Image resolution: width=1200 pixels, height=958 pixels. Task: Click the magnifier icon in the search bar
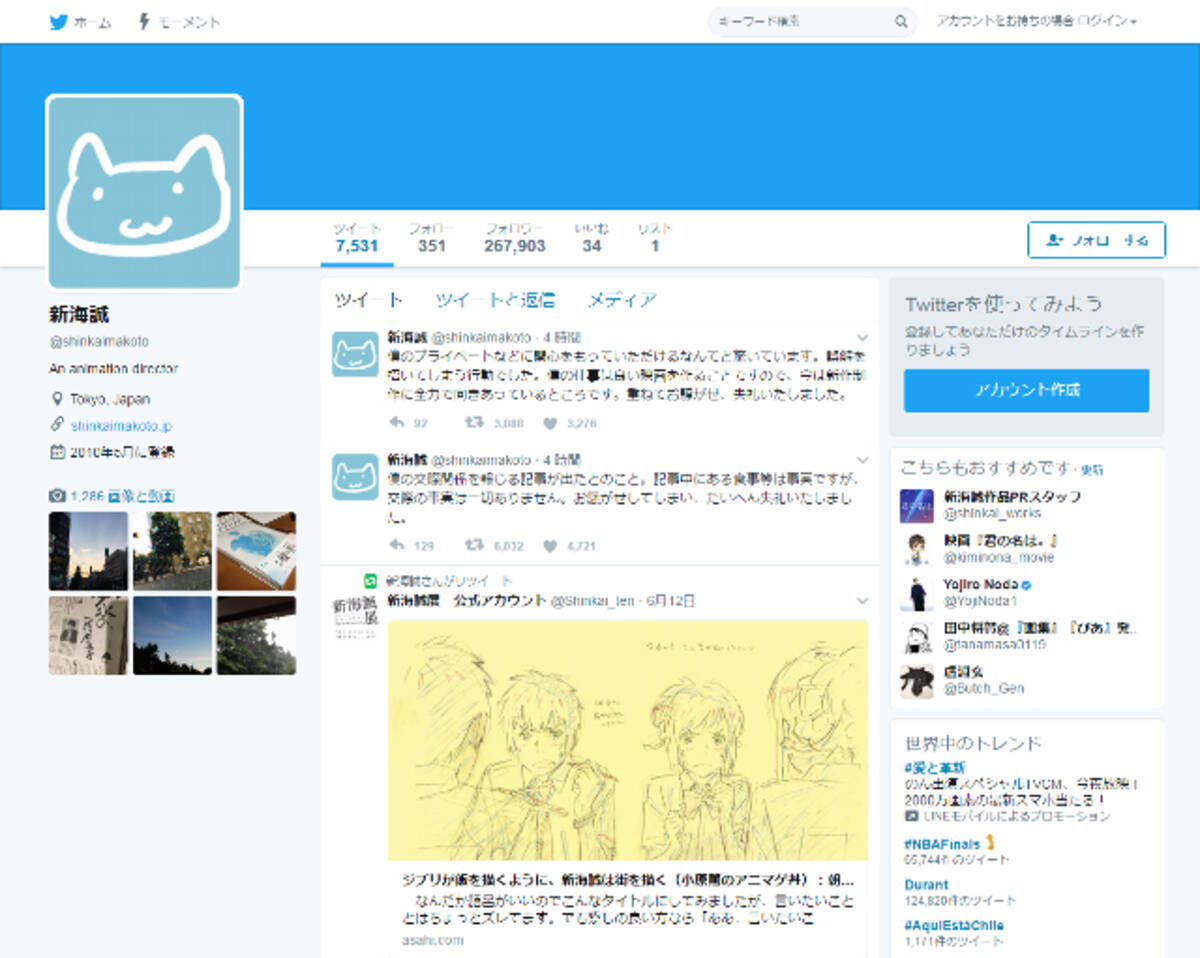coord(900,21)
